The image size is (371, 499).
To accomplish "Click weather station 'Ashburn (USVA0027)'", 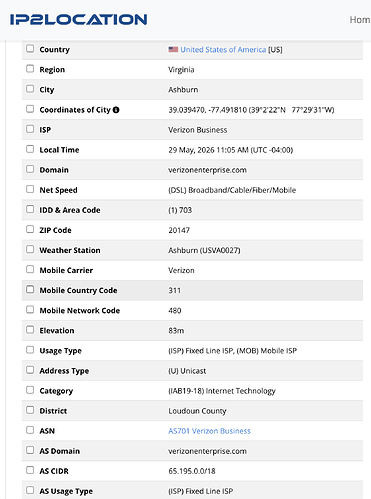I will [x=204, y=250].
